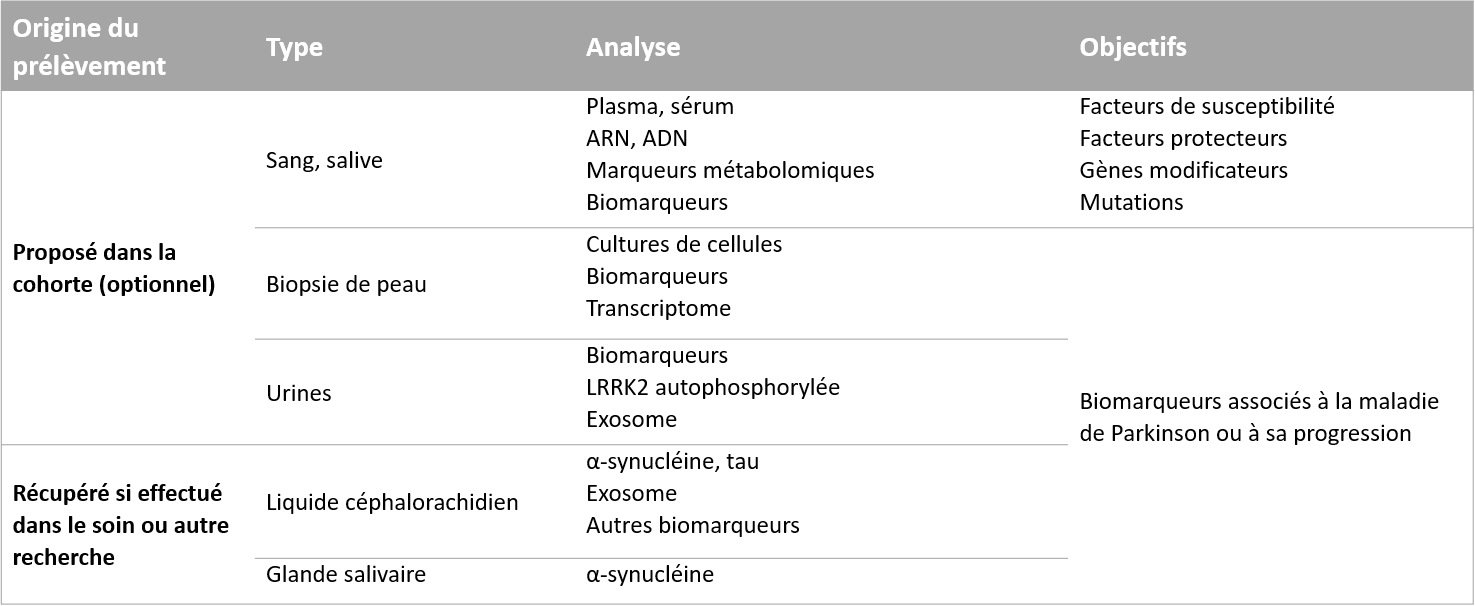Select "Proposé dans la cohorte (optionnel)" row label

[x=114, y=268]
